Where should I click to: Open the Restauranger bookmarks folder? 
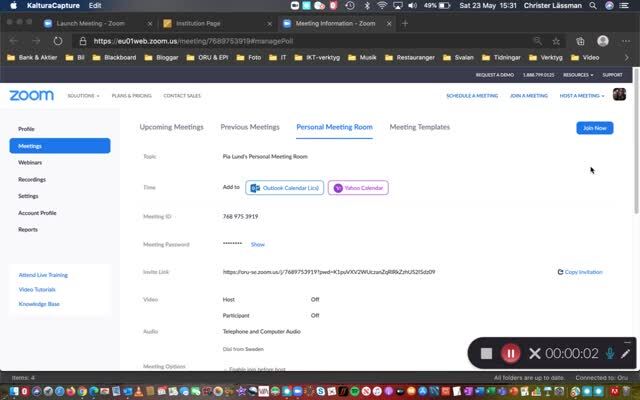point(409,58)
